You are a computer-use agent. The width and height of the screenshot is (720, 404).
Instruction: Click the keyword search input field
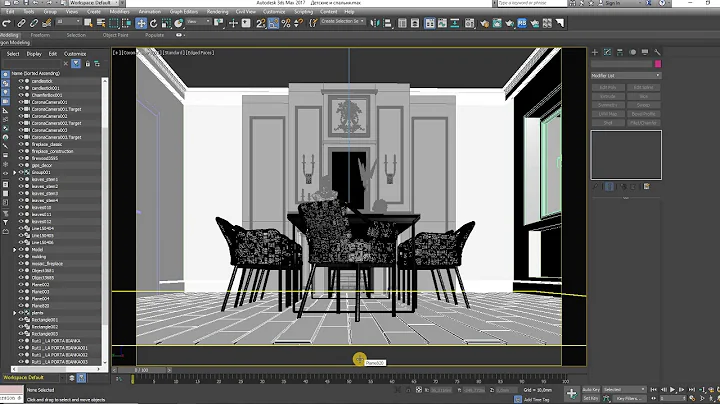click(532, 3)
